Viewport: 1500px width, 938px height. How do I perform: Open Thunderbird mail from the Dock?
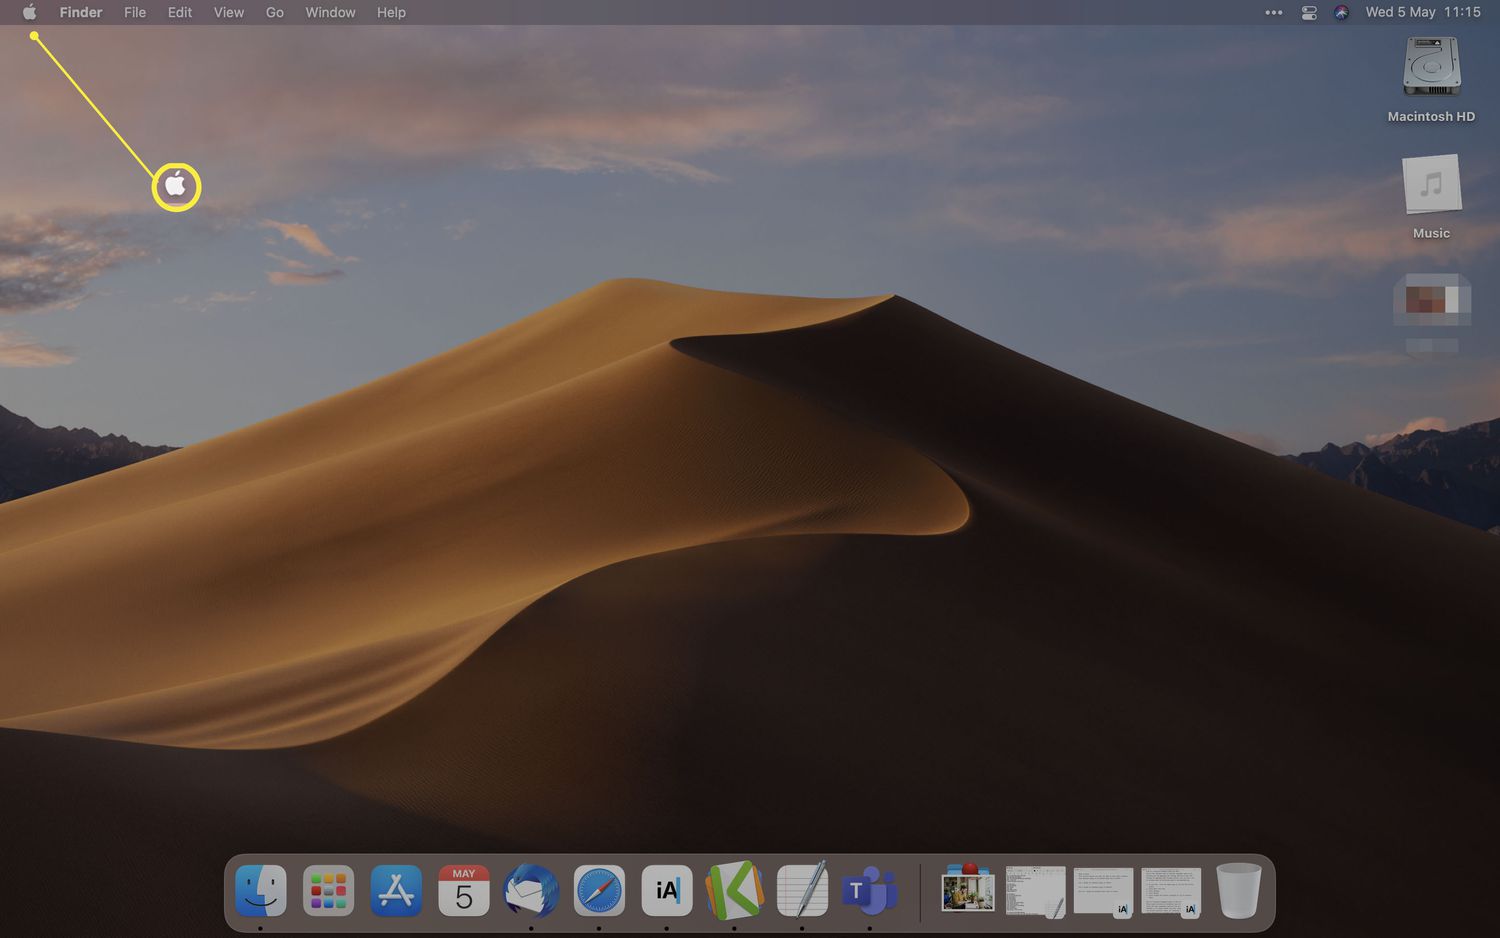(531, 890)
